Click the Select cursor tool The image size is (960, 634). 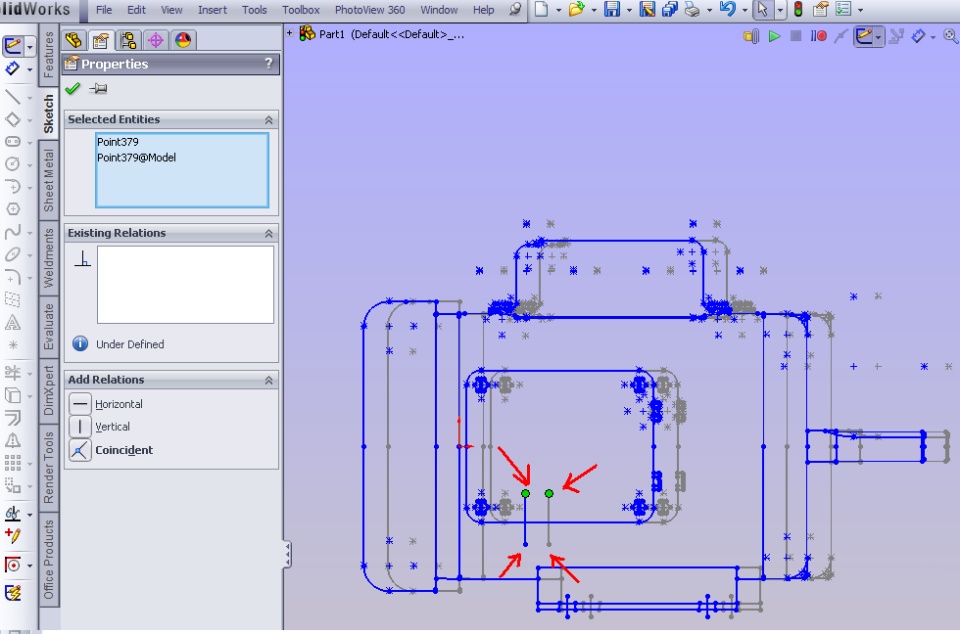pos(762,9)
